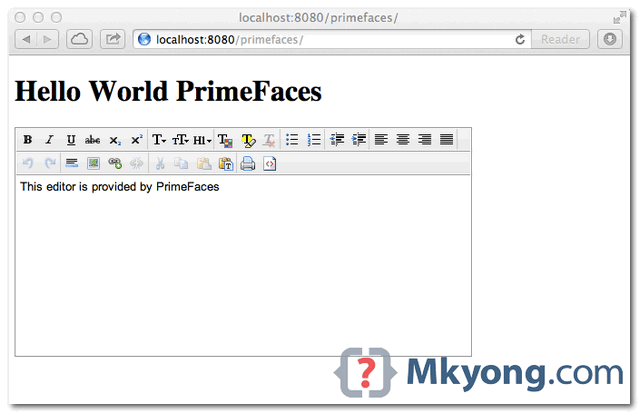This screenshot has width=640, height=414.
Task: Click the "Hello World PrimeFaces" heading
Action: [168, 91]
